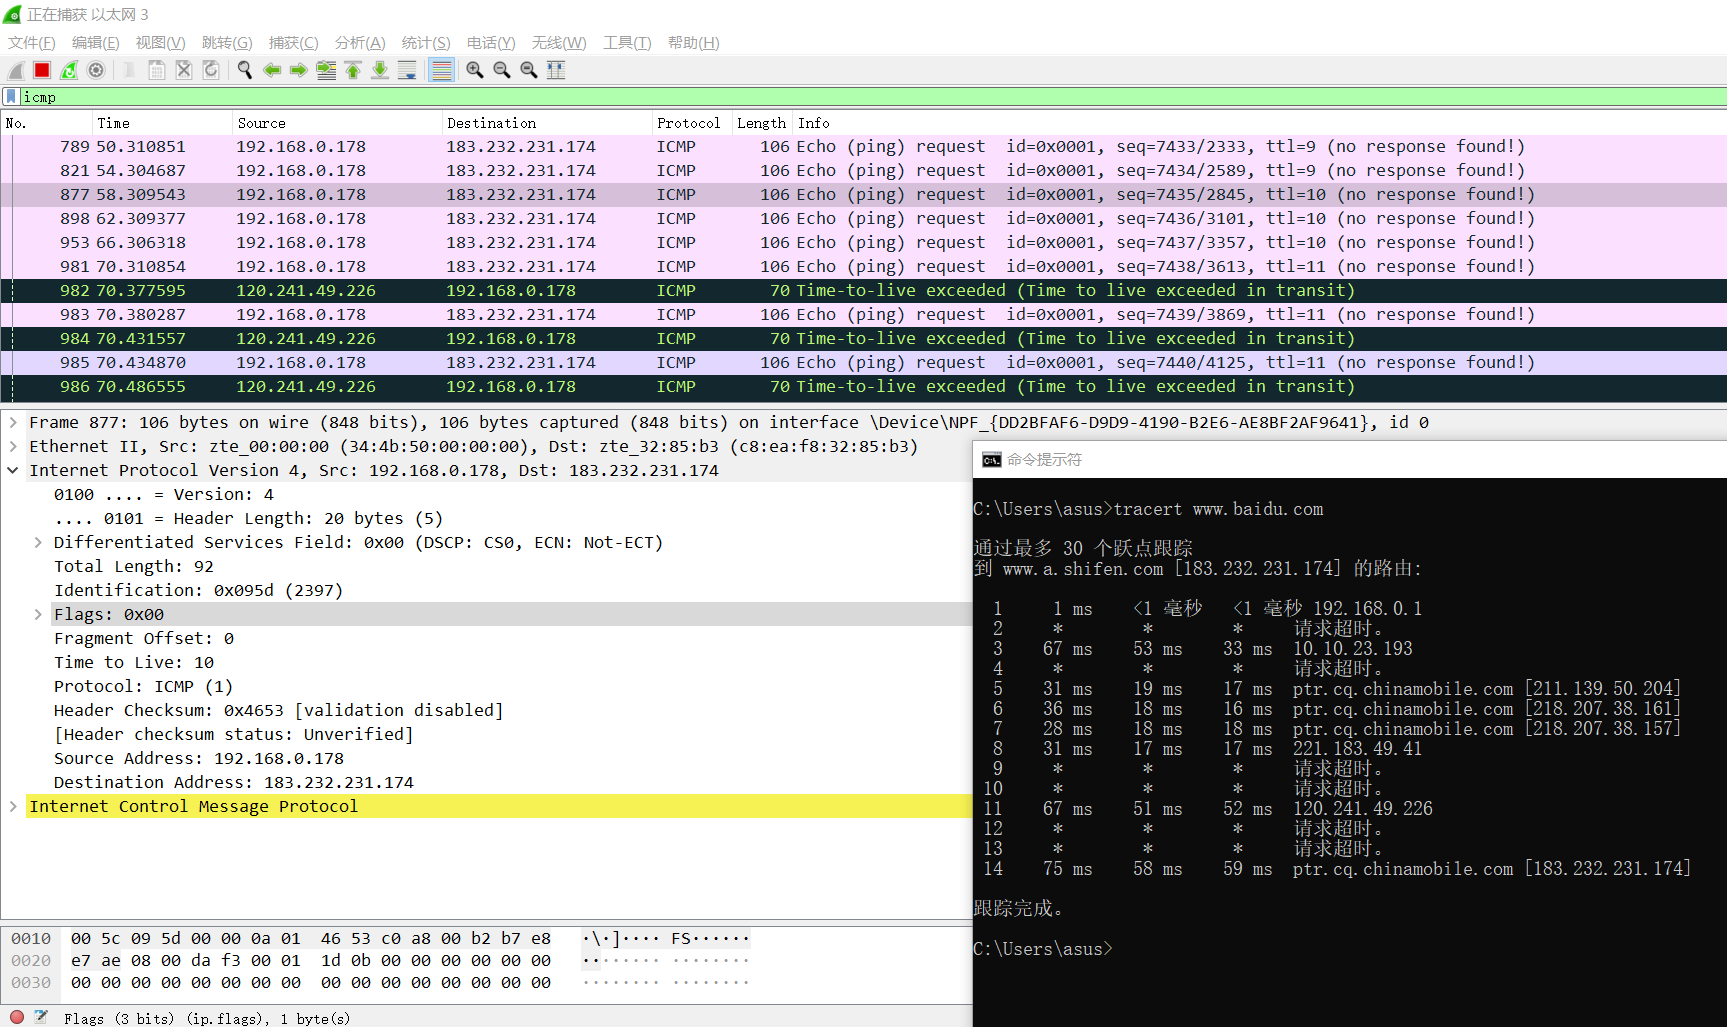Open the 统计(S) menu
This screenshot has height=1027, width=1727.
(426, 43)
